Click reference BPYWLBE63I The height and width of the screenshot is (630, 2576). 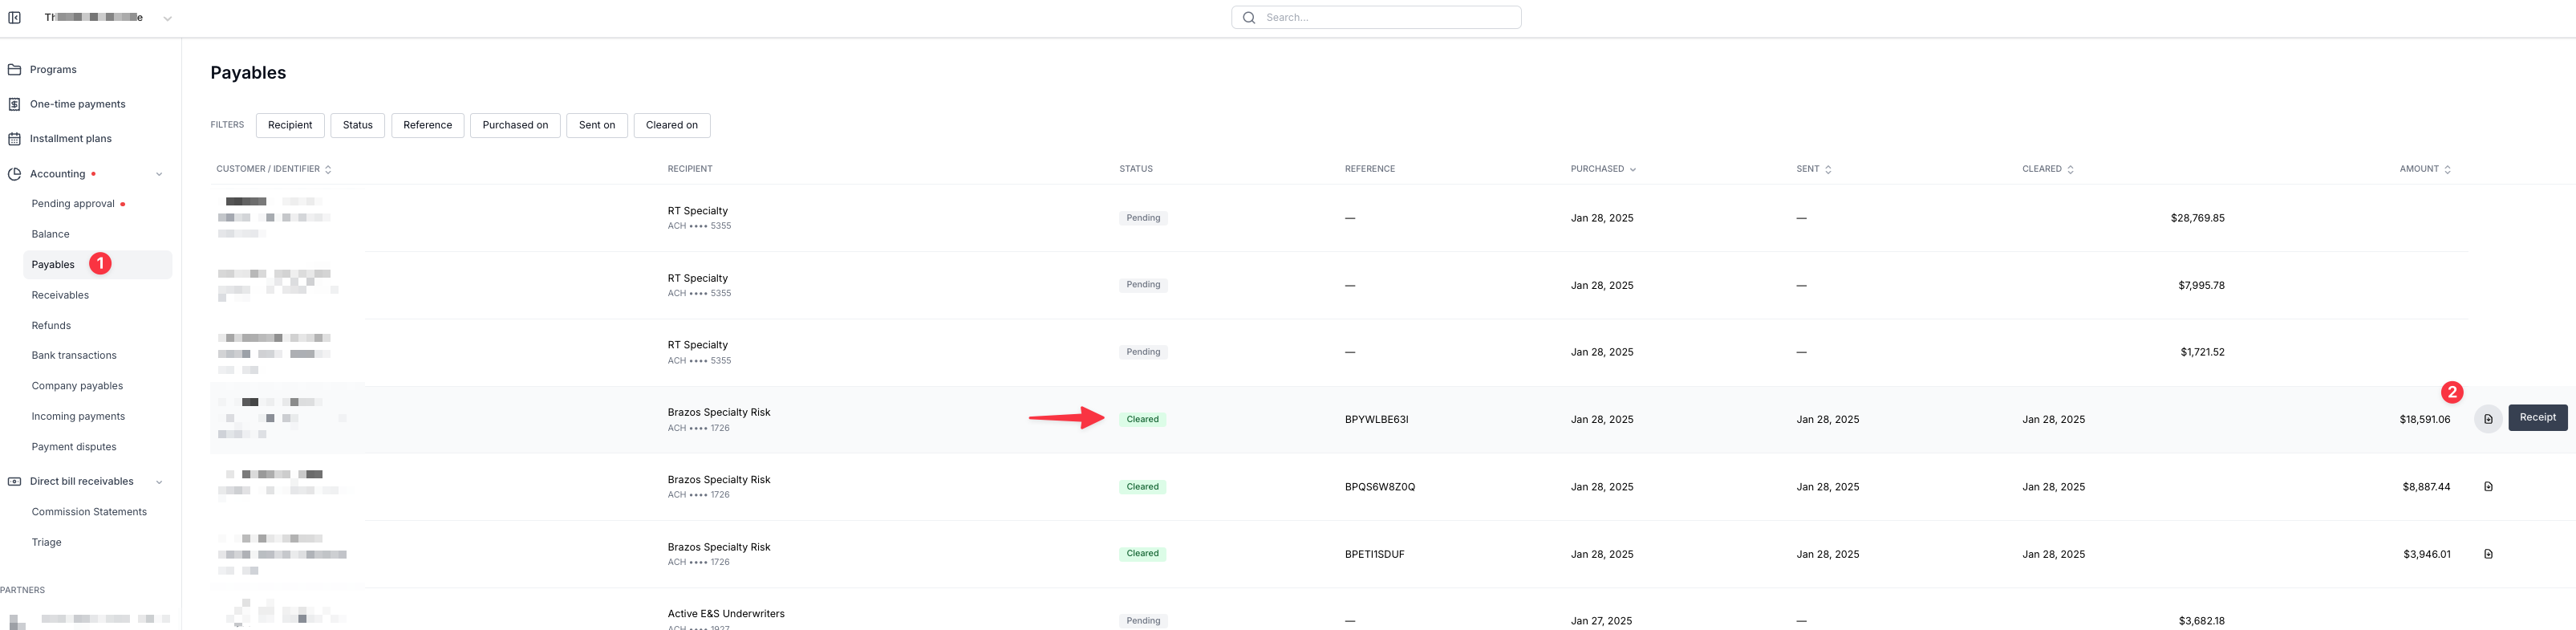[x=1376, y=420]
